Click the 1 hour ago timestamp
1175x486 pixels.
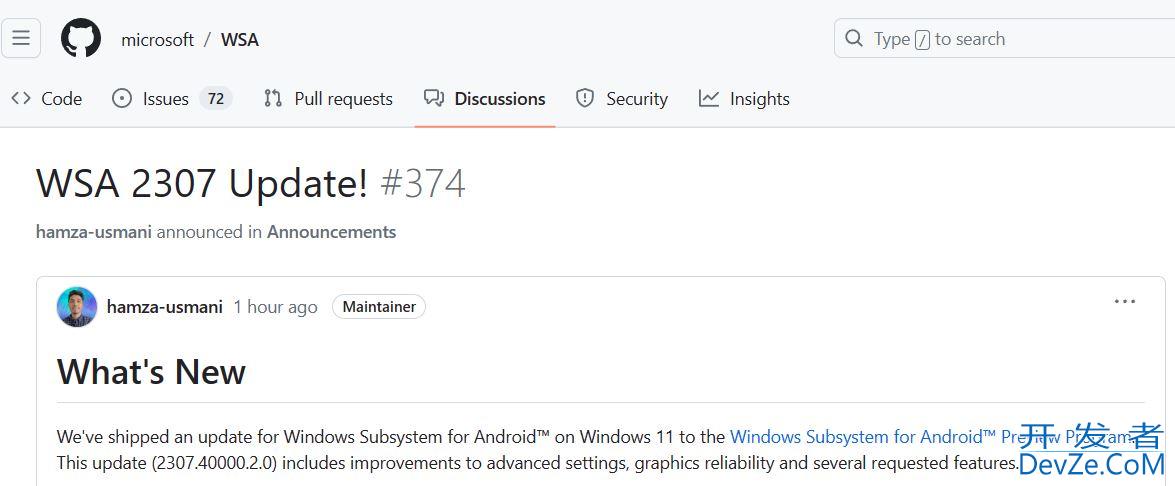pos(275,307)
